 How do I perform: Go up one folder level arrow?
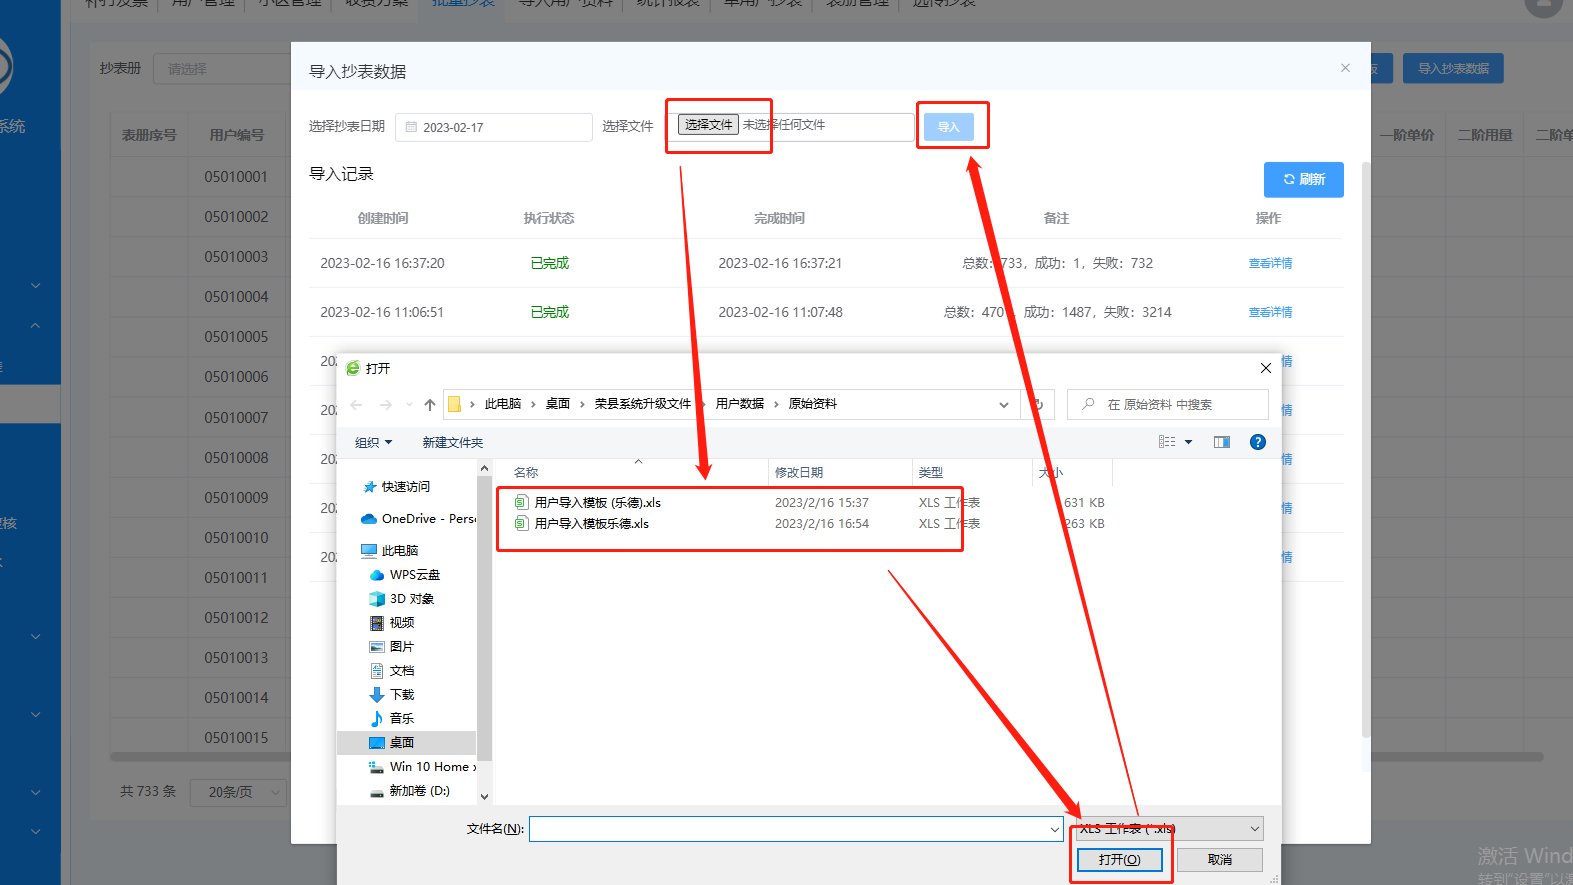pos(430,405)
